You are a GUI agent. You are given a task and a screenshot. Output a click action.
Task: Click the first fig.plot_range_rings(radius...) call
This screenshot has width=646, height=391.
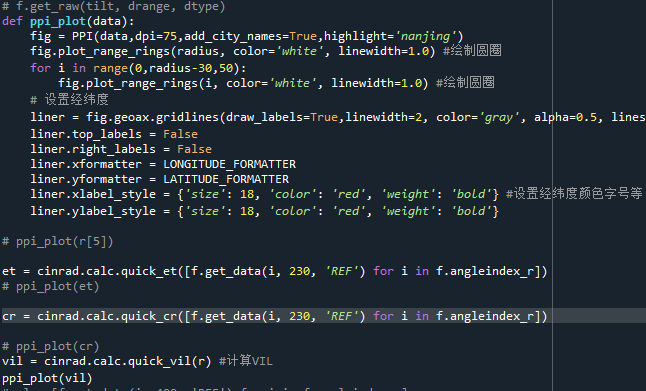[233, 51]
